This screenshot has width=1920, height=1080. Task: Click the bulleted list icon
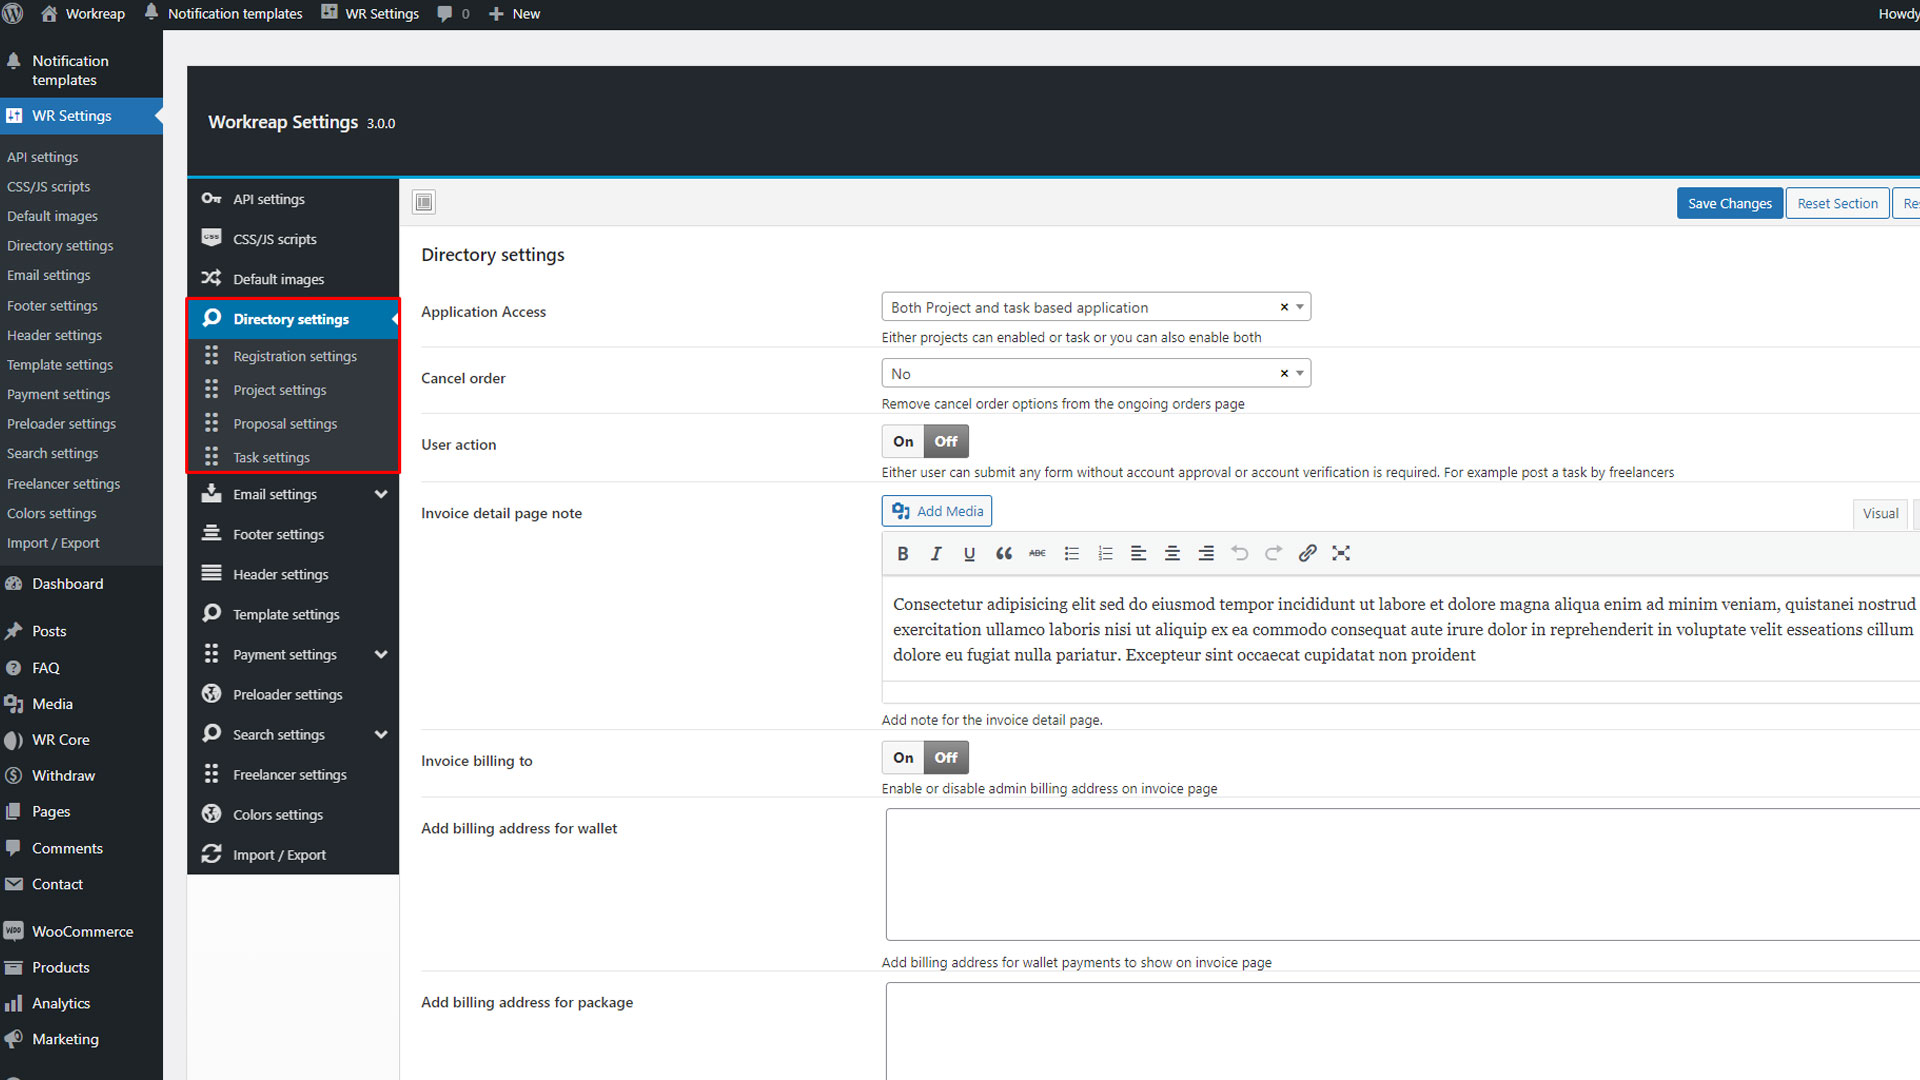pyautogui.click(x=1071, y=553)
